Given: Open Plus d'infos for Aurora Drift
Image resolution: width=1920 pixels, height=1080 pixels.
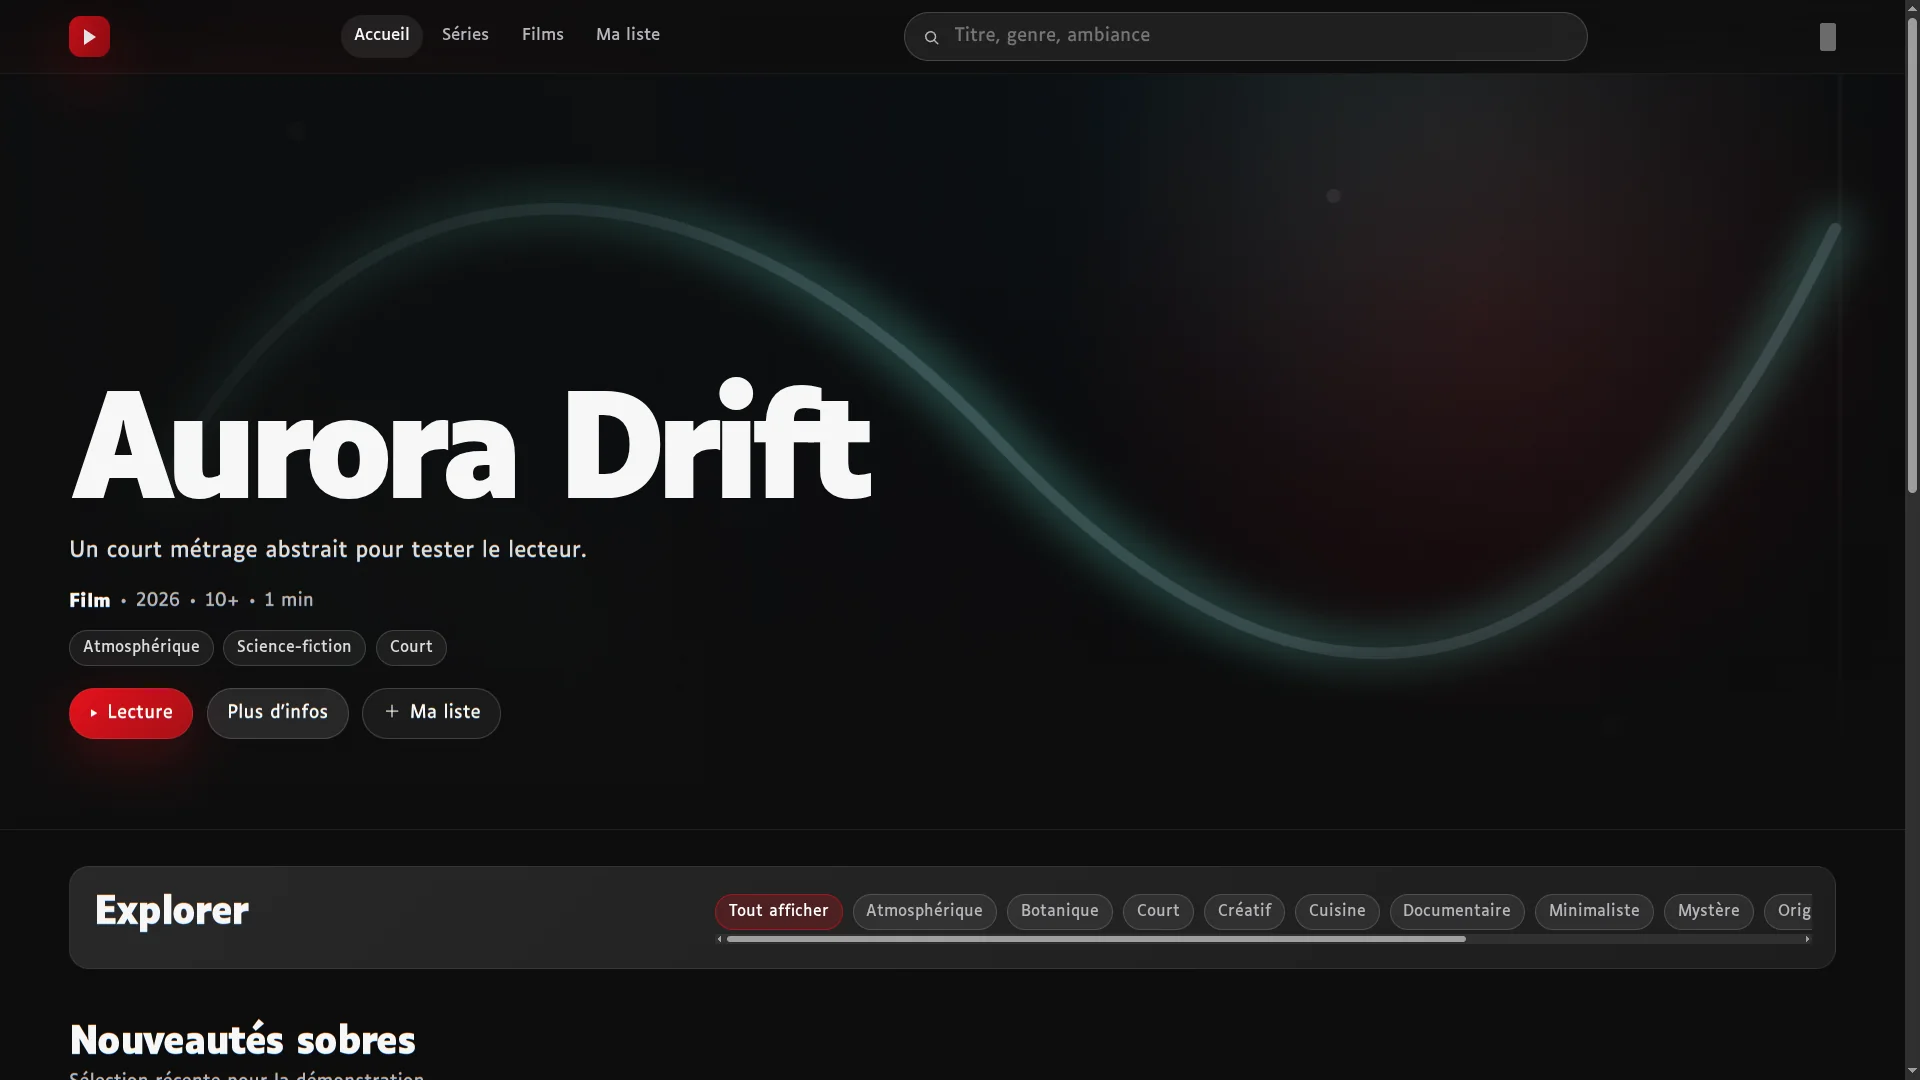Looking at the screenshot, I should point(277,713).
